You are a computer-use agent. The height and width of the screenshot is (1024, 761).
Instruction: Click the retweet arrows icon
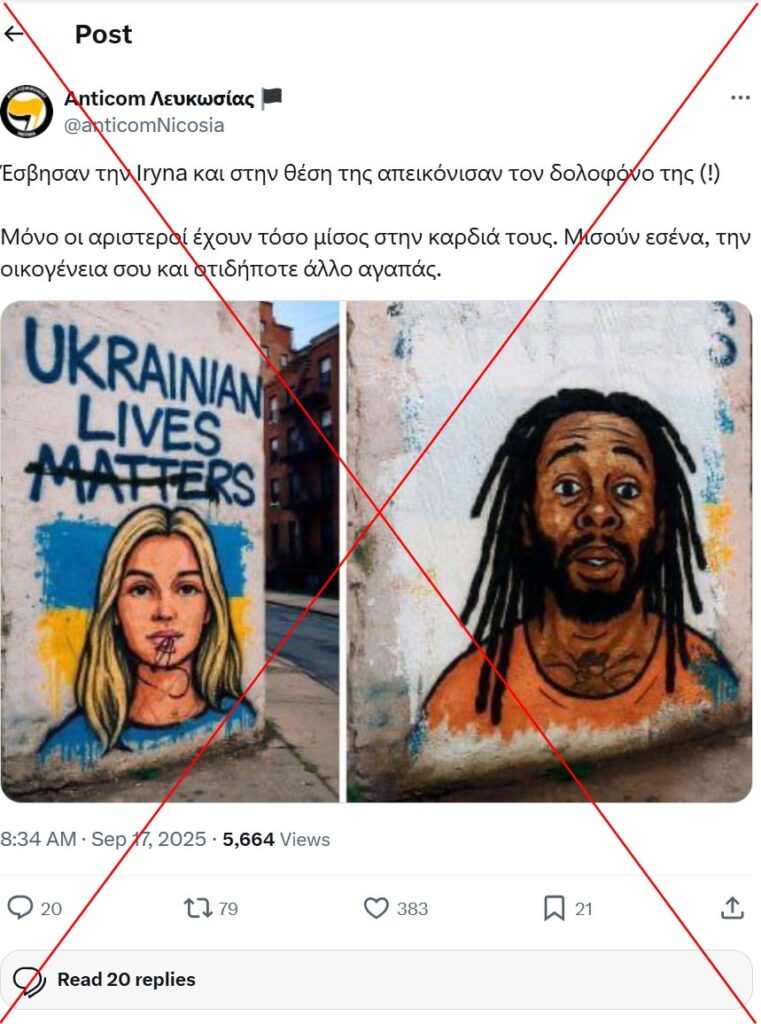[x=198, y=908]
